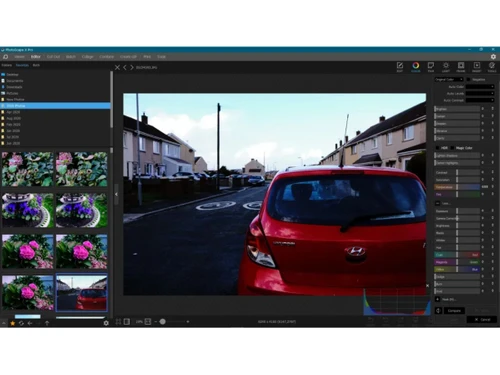Image resolution: width=500 pixels, height=375 pixels.
Task: Open the Auto Contrast dropdown
Action: point(480,100)
